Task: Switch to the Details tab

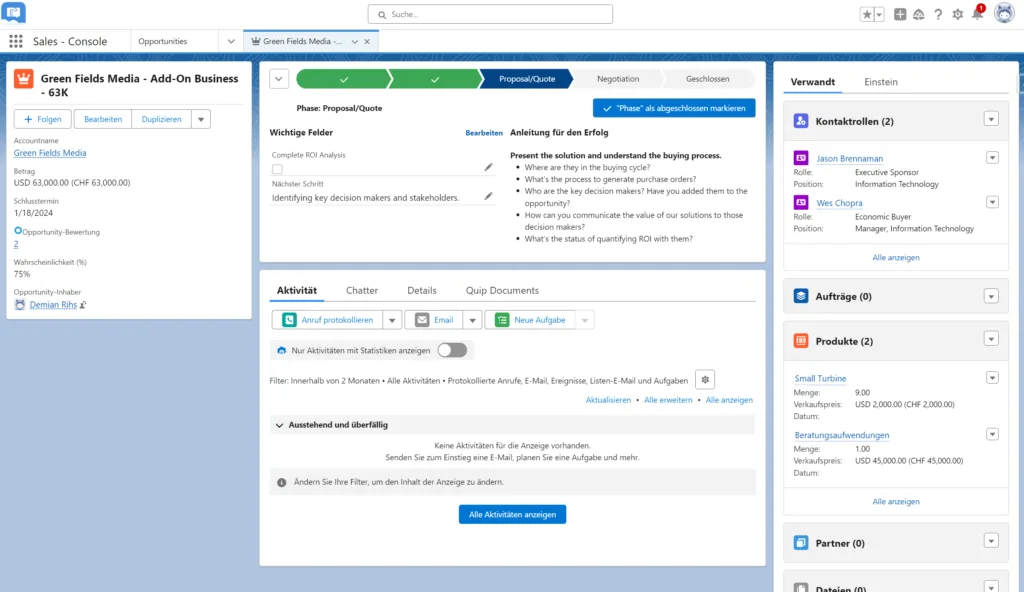Action: point(422,291)
